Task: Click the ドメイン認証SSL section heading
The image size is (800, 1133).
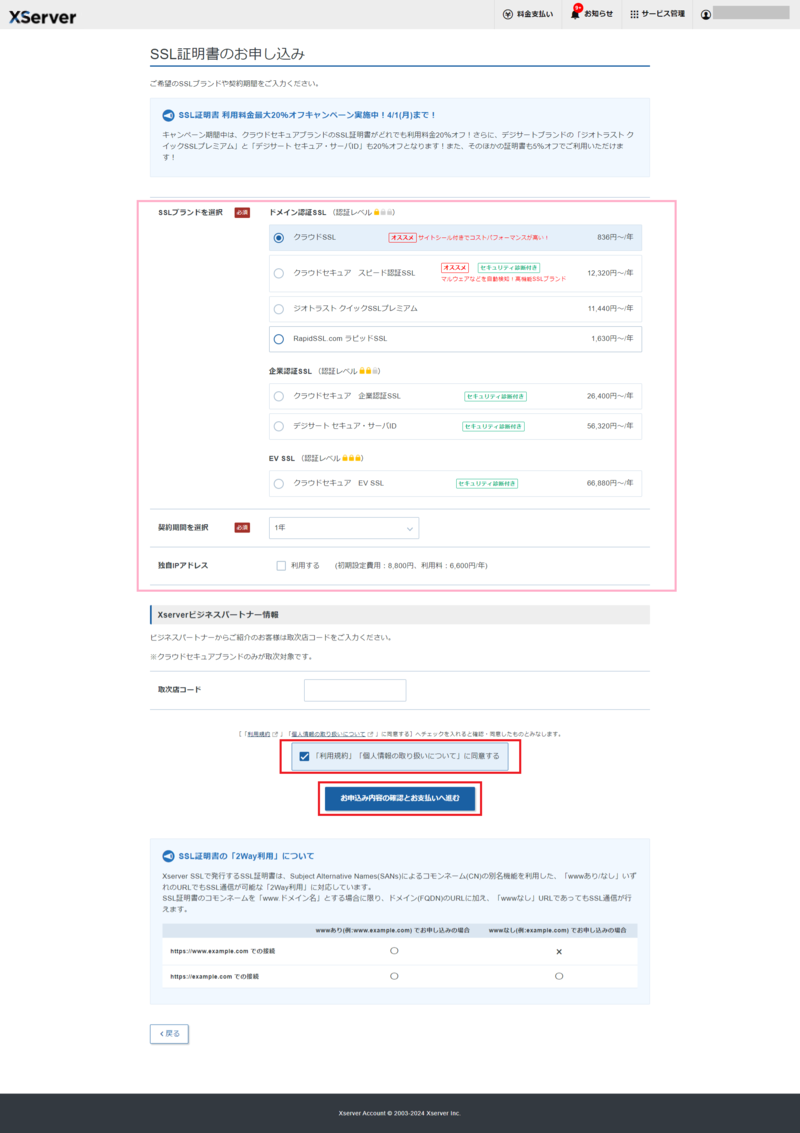Action: [299, 212]
